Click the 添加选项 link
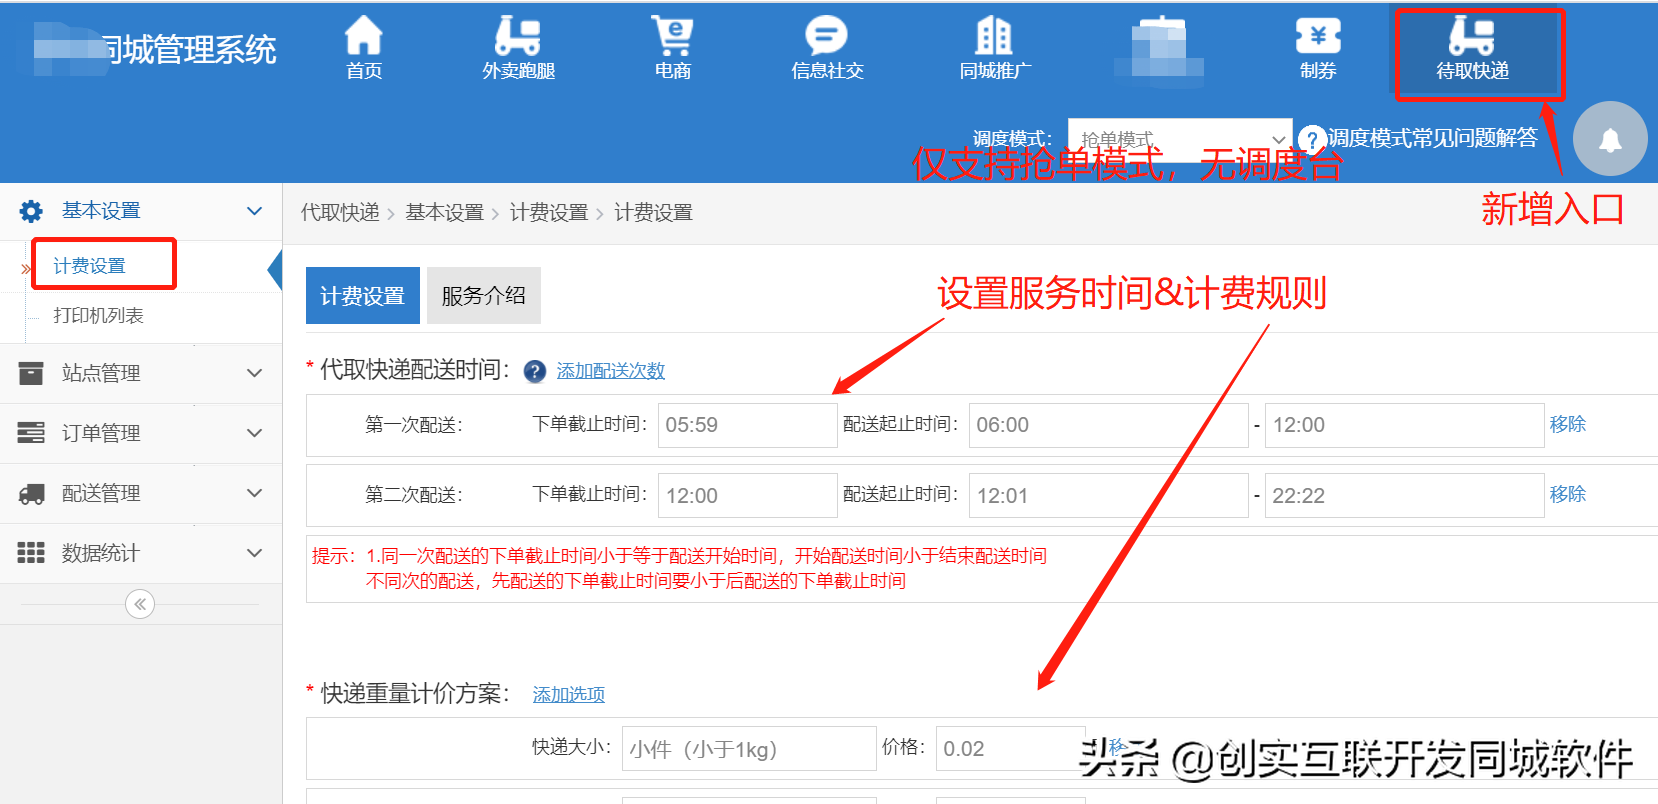Screen dimensions: 1658x804 (568, 694)
